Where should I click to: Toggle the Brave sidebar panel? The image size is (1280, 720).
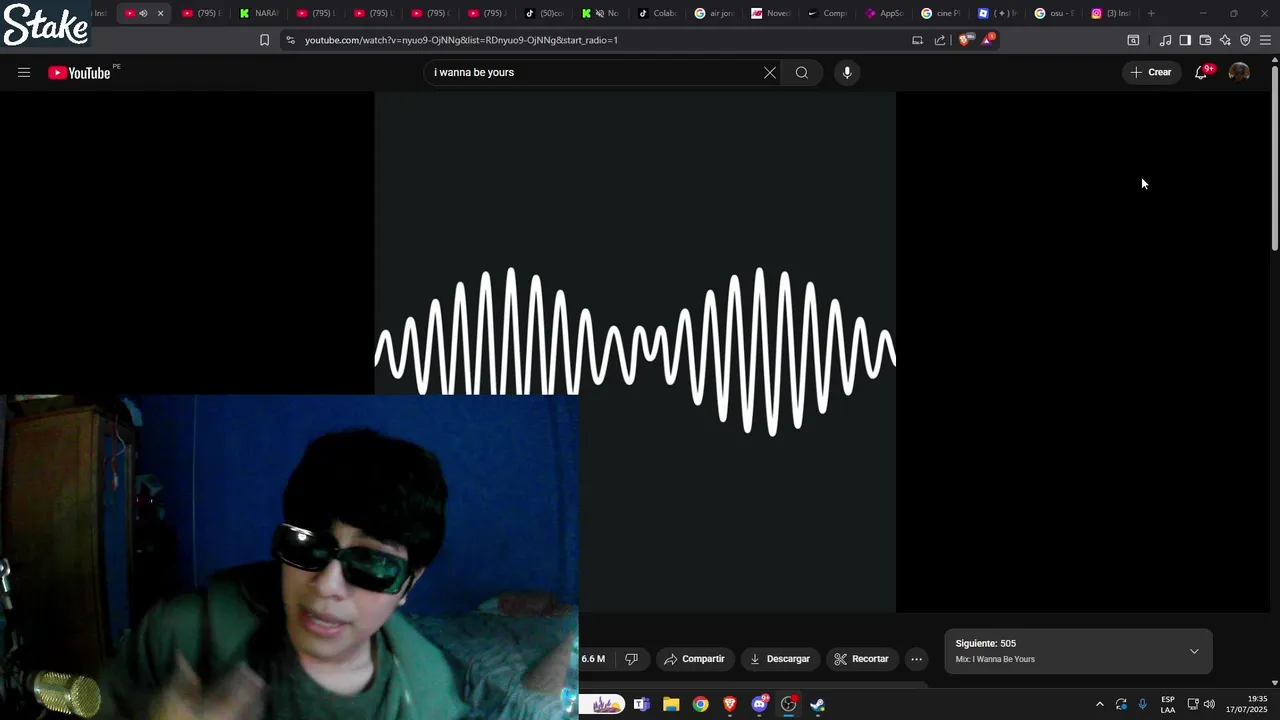tap(1185, 40)
